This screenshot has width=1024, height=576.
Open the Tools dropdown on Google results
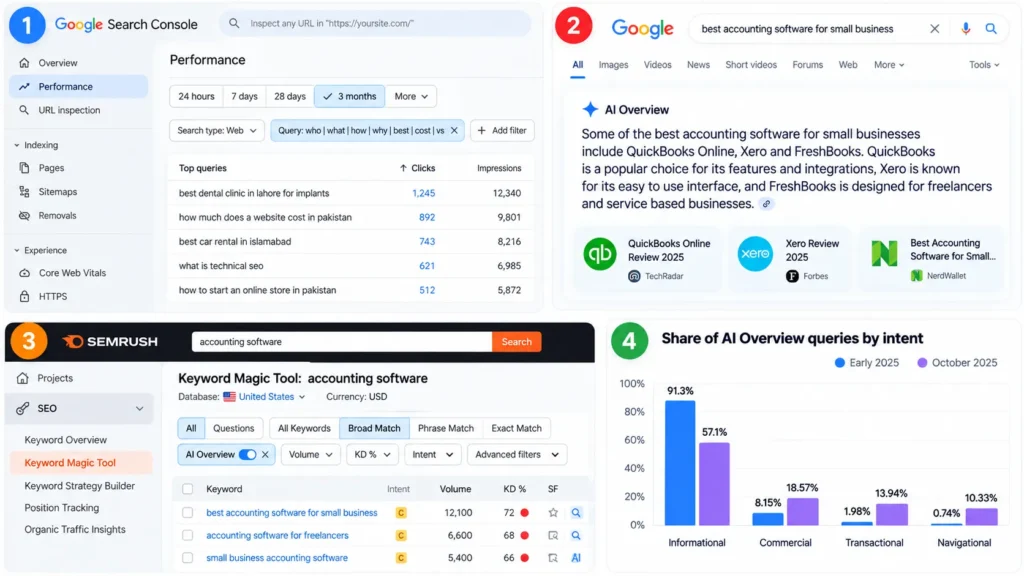click(x=984, y=65)
